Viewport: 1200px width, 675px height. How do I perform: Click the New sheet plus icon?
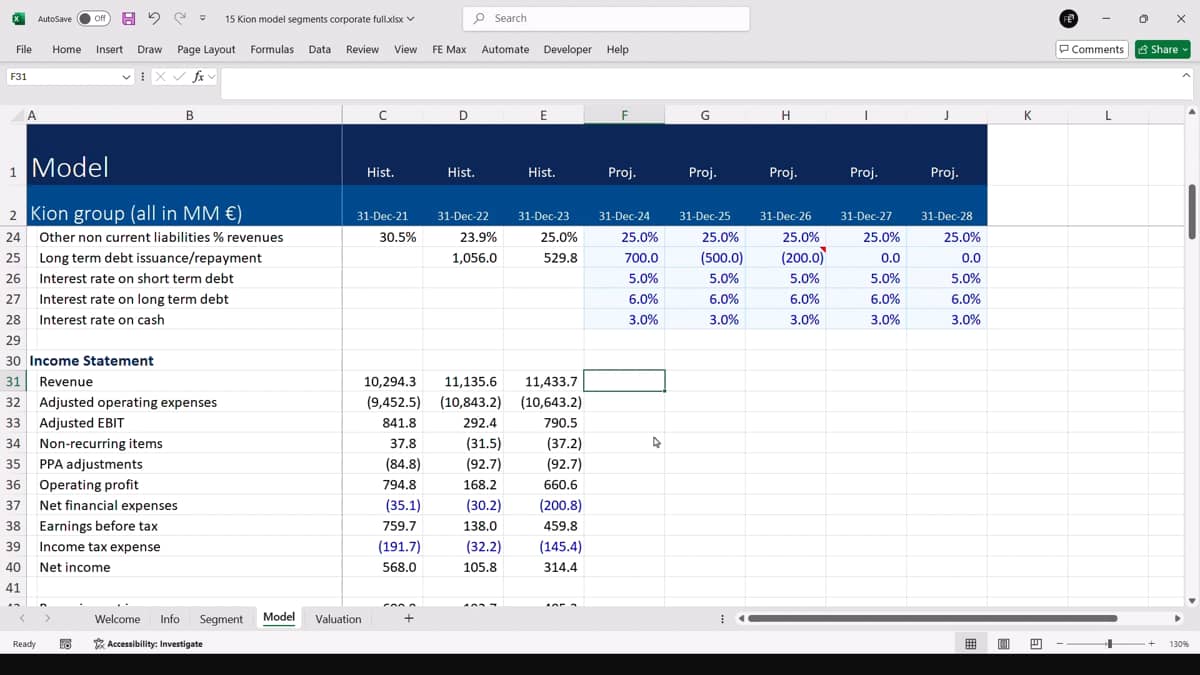[408, 618]
